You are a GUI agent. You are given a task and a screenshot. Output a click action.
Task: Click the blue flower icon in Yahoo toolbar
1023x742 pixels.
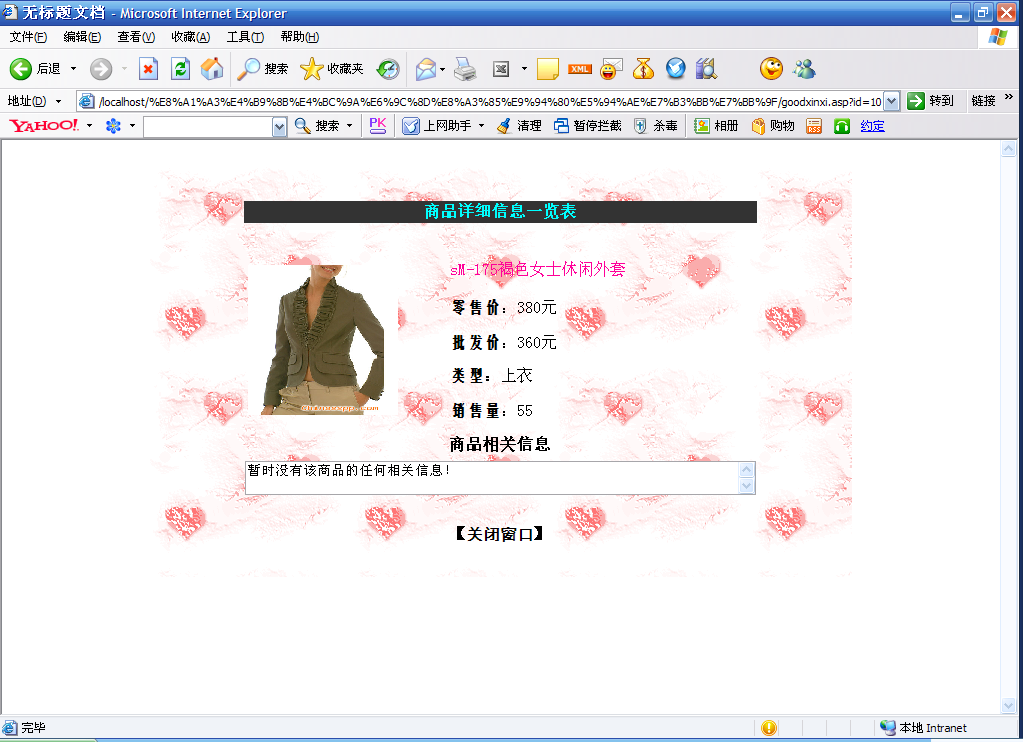tap(113, 125)
